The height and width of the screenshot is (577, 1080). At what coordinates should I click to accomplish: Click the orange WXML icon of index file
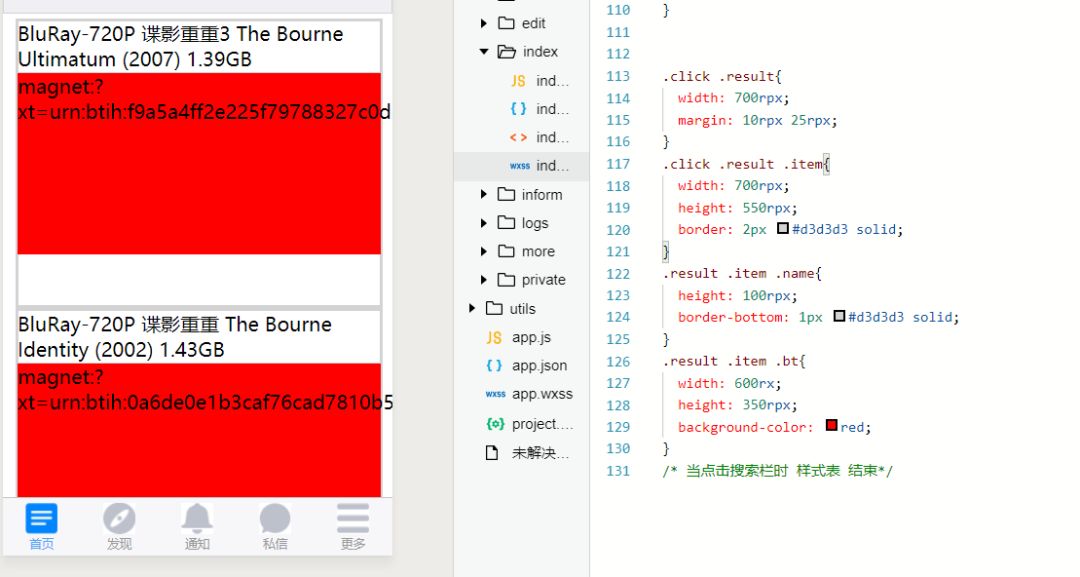click(518, 138)
